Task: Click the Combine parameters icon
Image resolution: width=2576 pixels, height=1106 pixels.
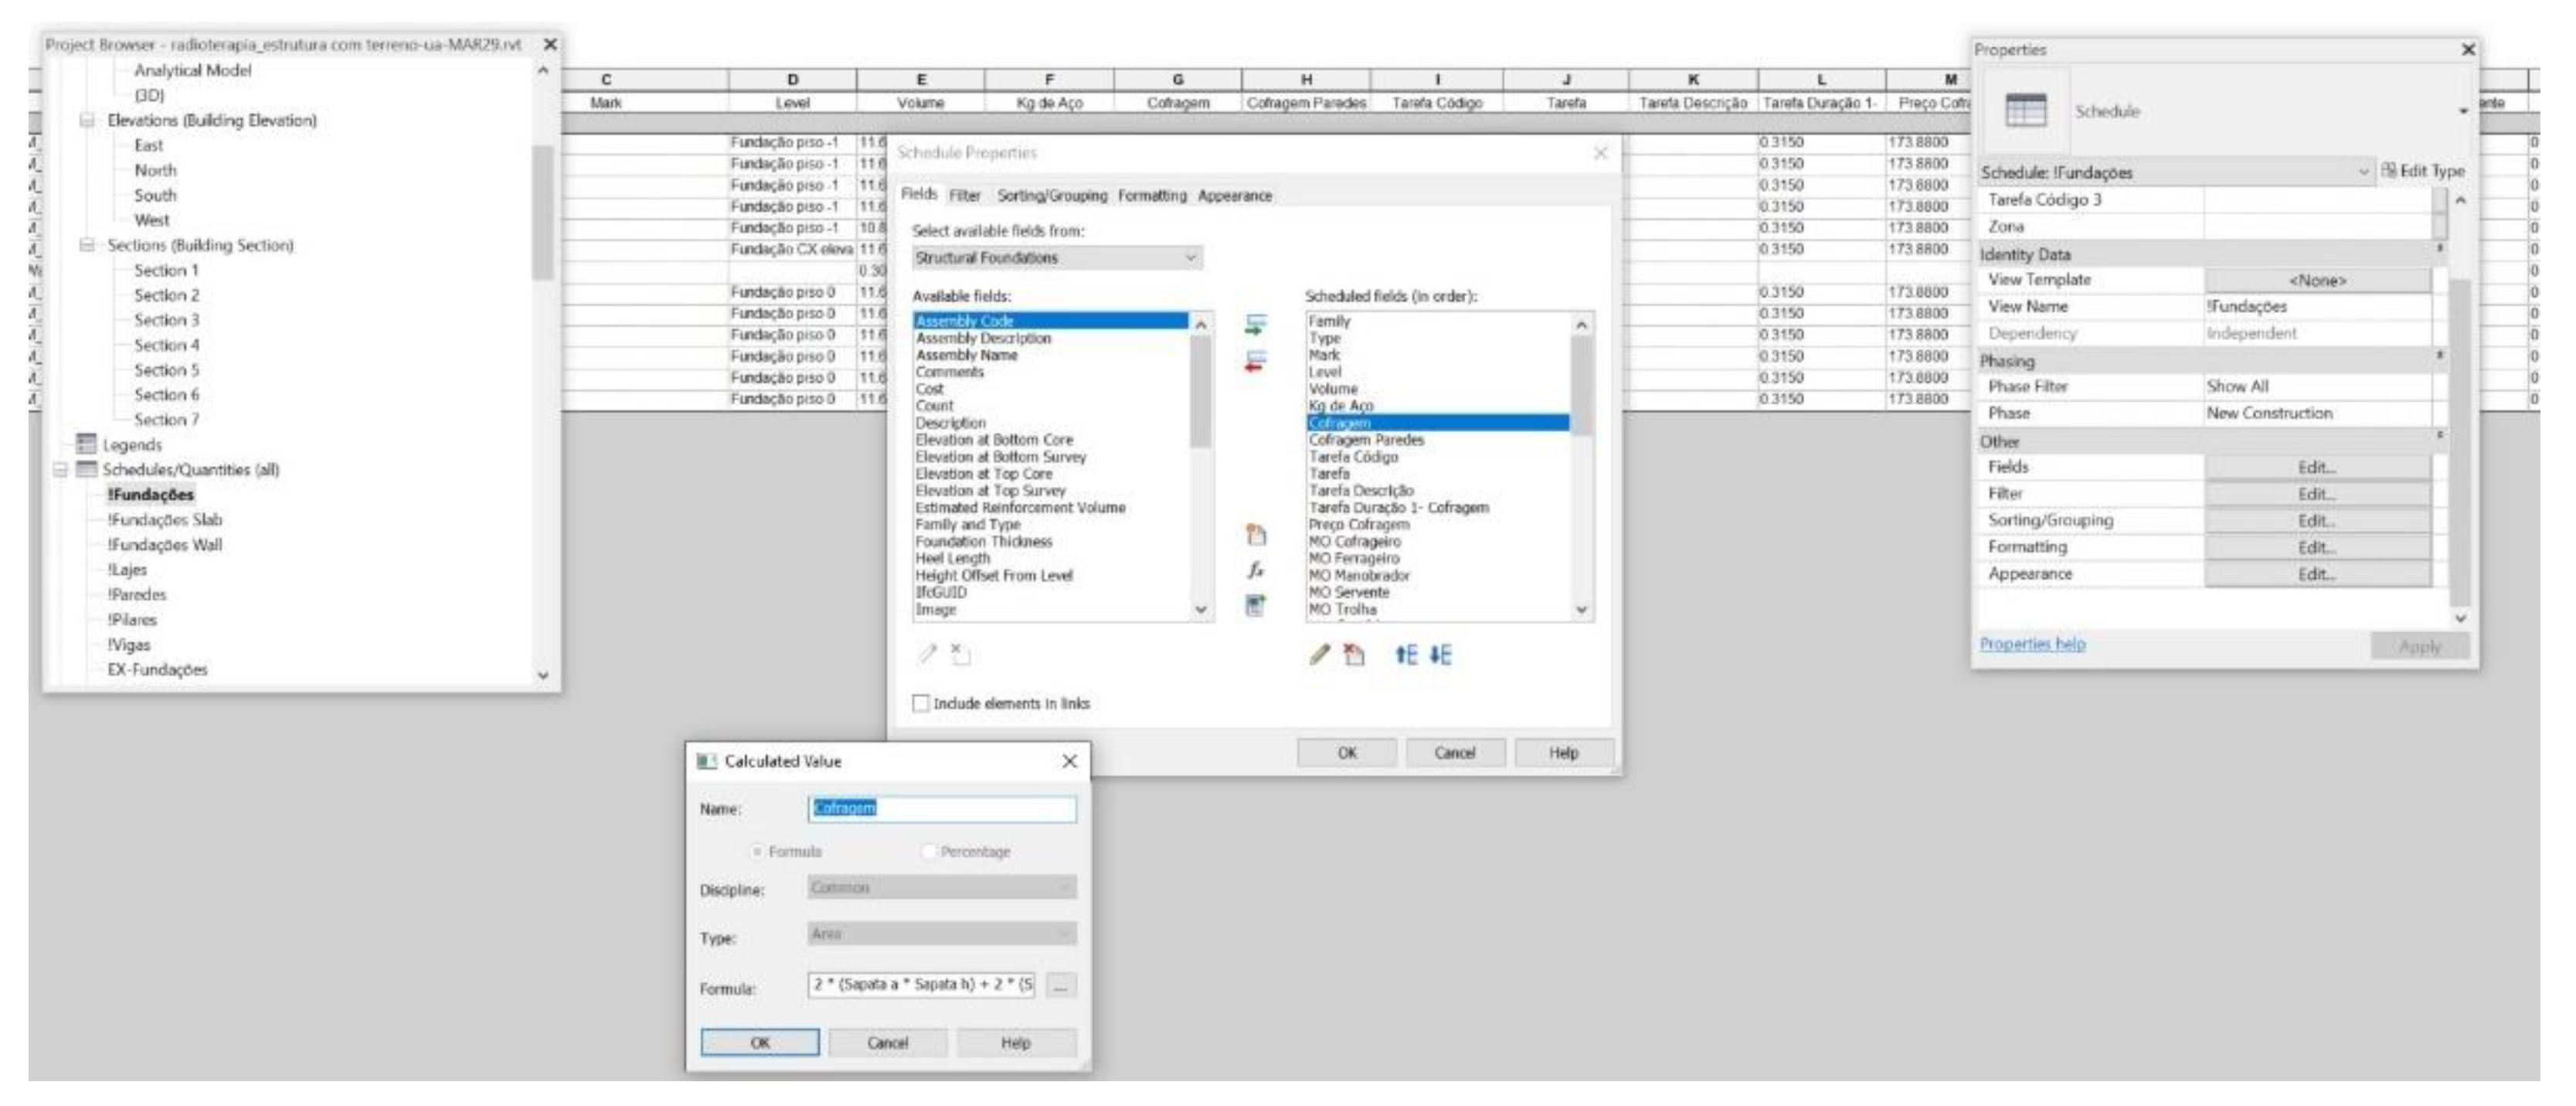Action: tap(1256, 605)
